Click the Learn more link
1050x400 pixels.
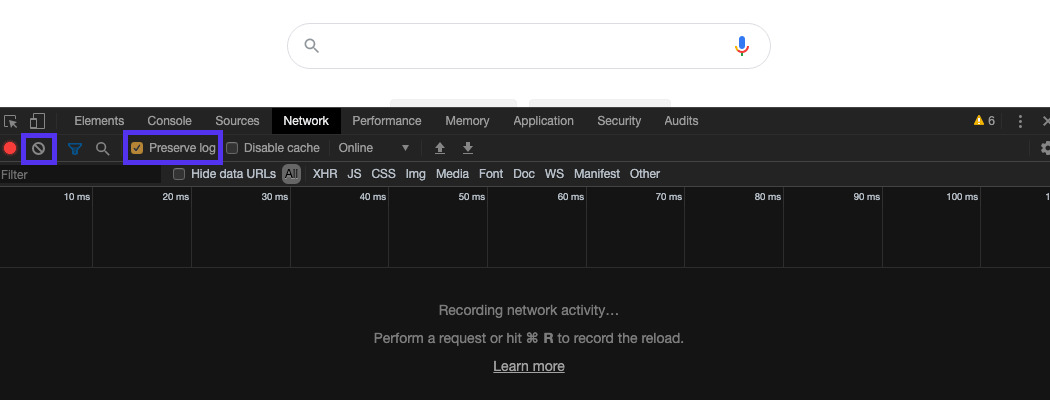click(x=528, y=366)
